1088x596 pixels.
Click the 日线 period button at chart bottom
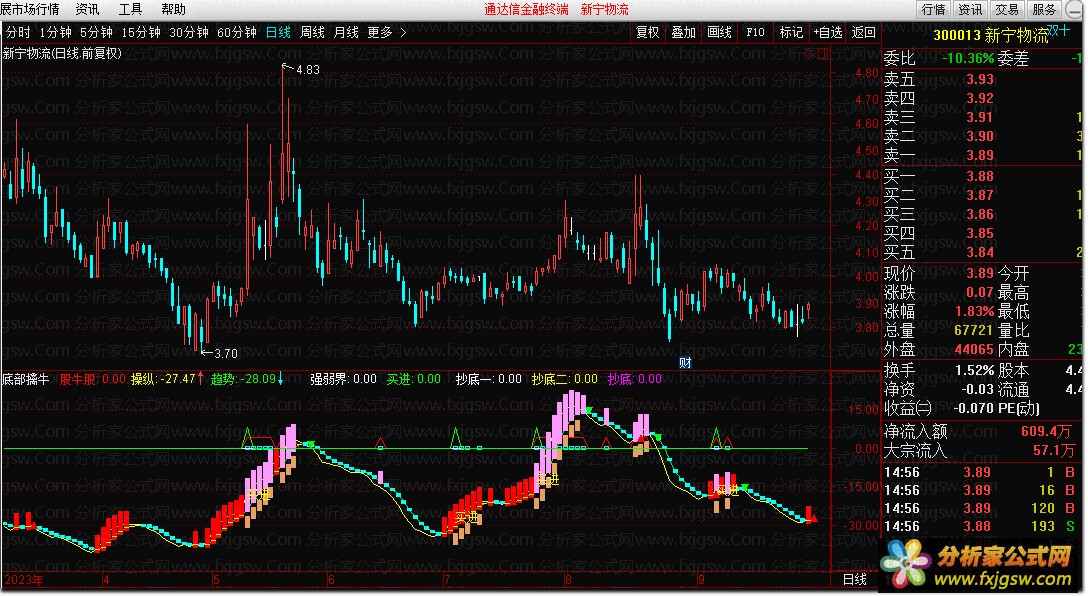[x=855, y=579]
